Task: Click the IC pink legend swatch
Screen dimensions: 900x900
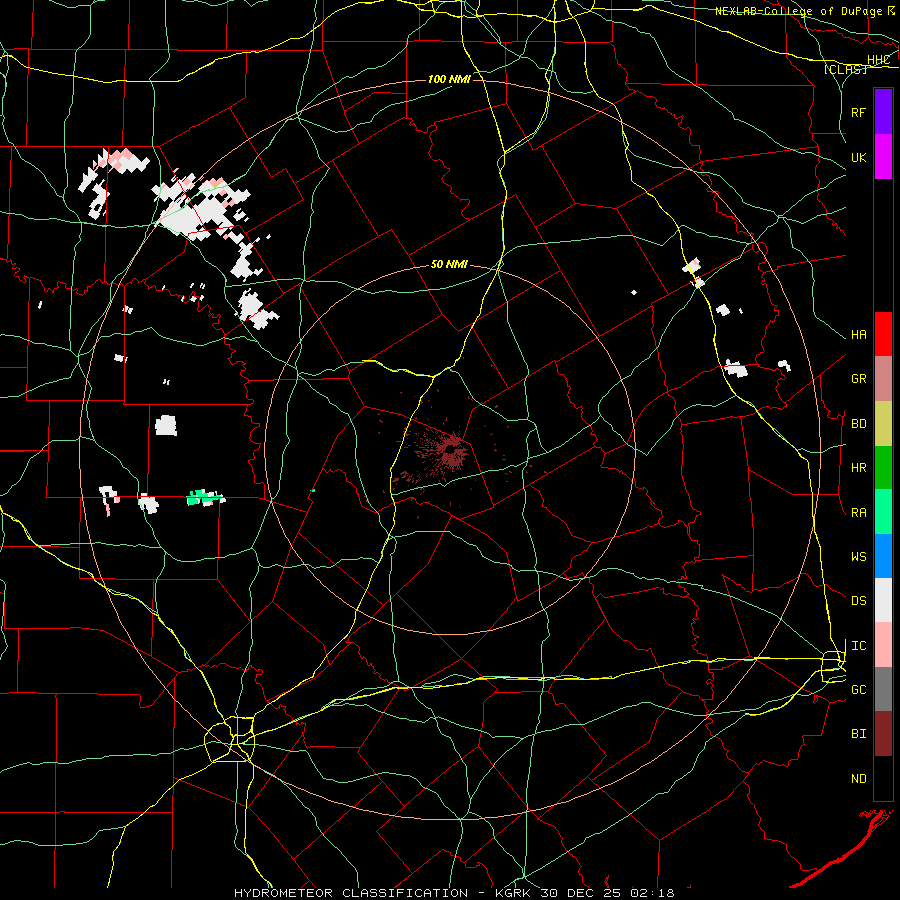Action: coord(883,645)
